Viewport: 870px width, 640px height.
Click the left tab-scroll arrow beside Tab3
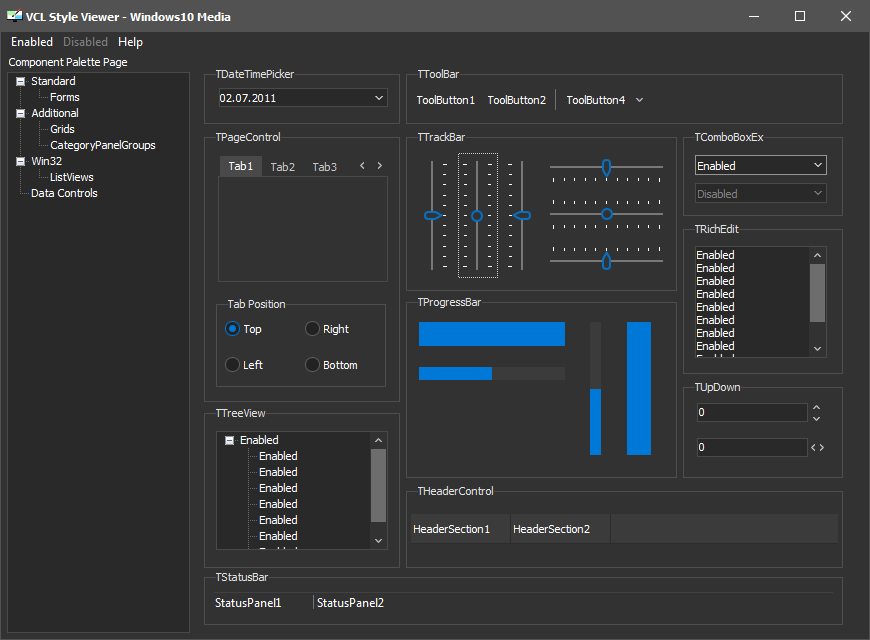point(362,165)
